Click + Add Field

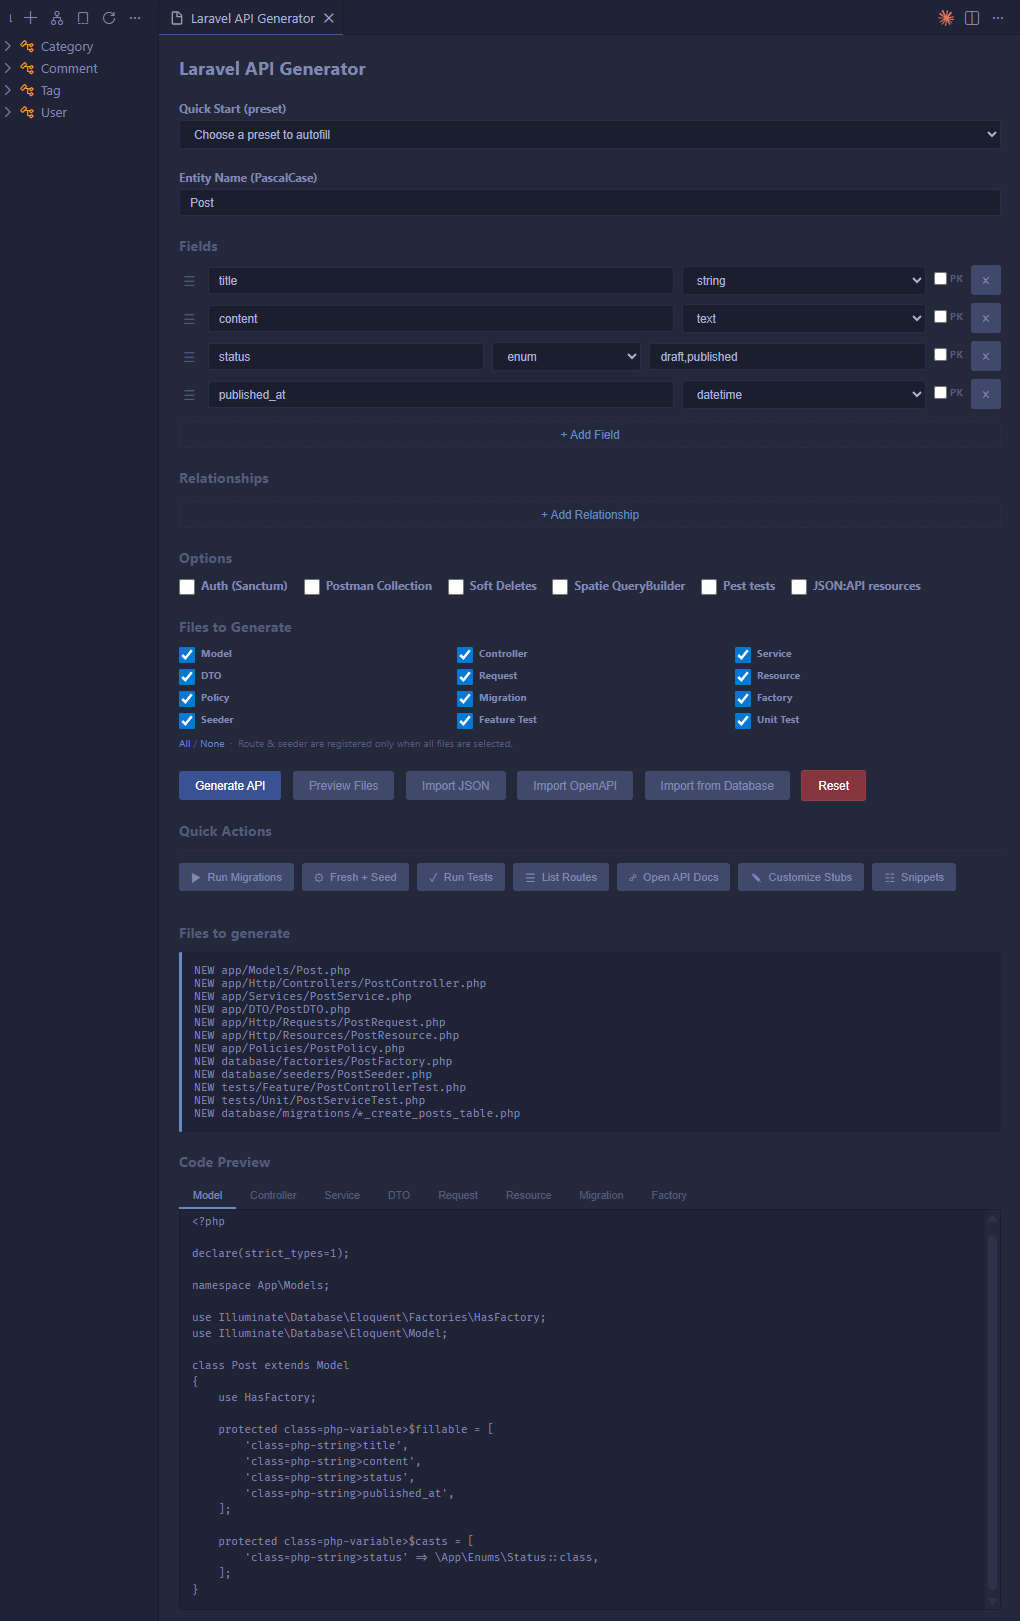[x=590, y=435]
